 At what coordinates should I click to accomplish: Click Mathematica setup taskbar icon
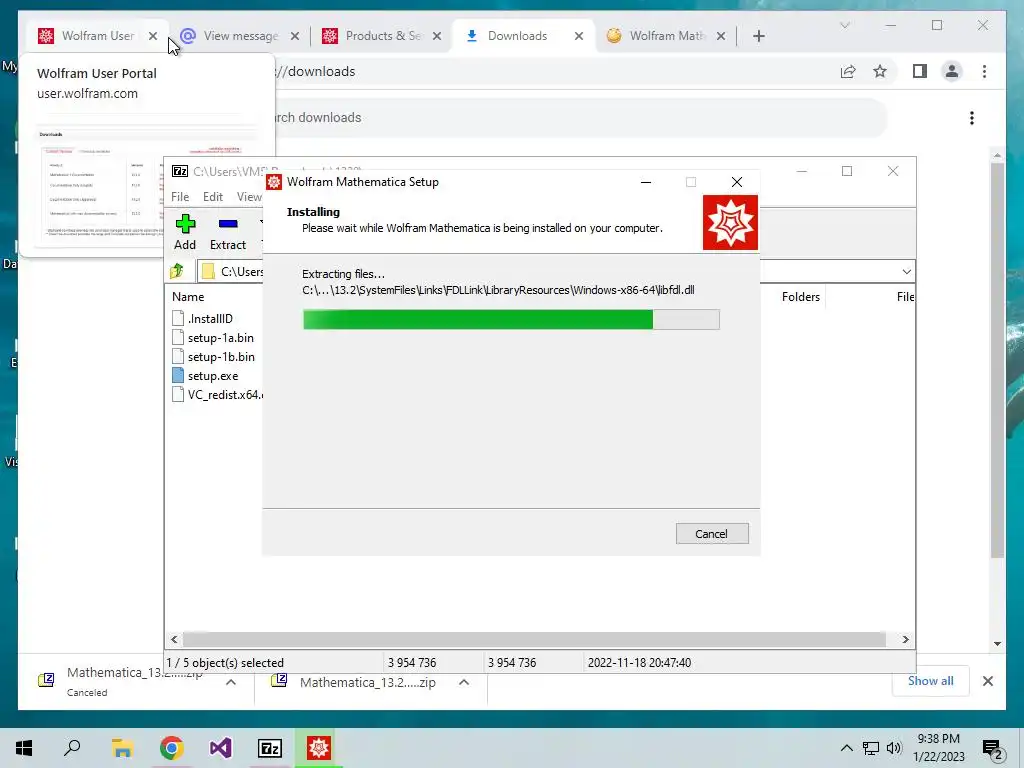319,748
